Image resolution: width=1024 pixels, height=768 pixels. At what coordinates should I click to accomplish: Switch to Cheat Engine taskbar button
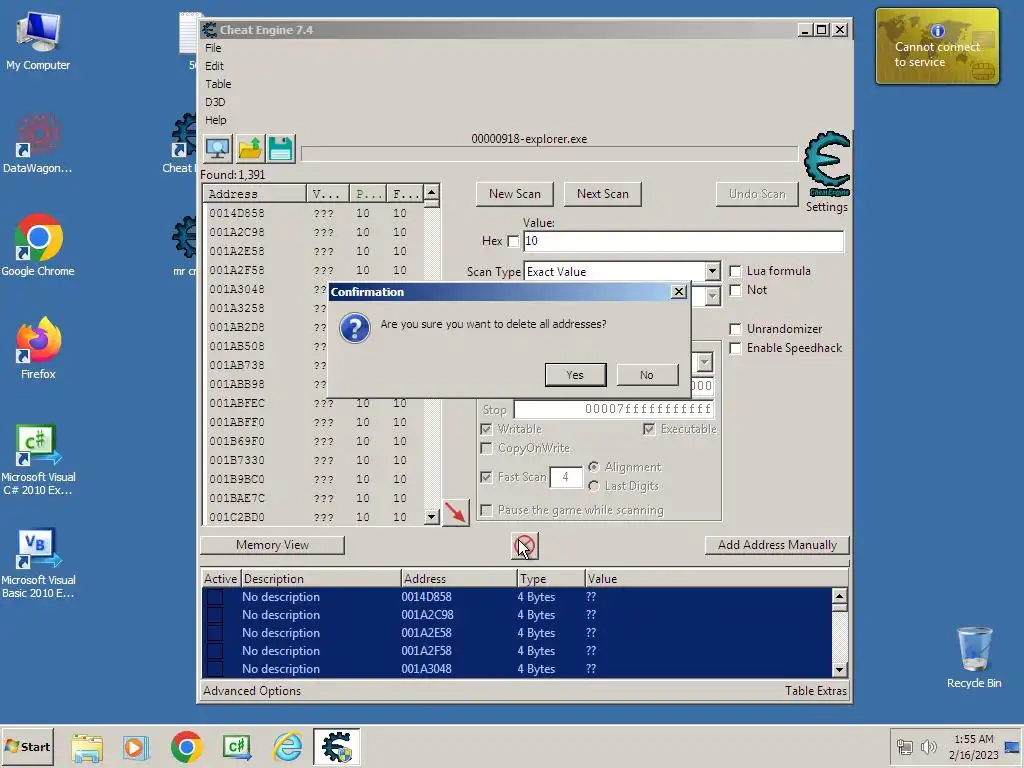point(336,747)
